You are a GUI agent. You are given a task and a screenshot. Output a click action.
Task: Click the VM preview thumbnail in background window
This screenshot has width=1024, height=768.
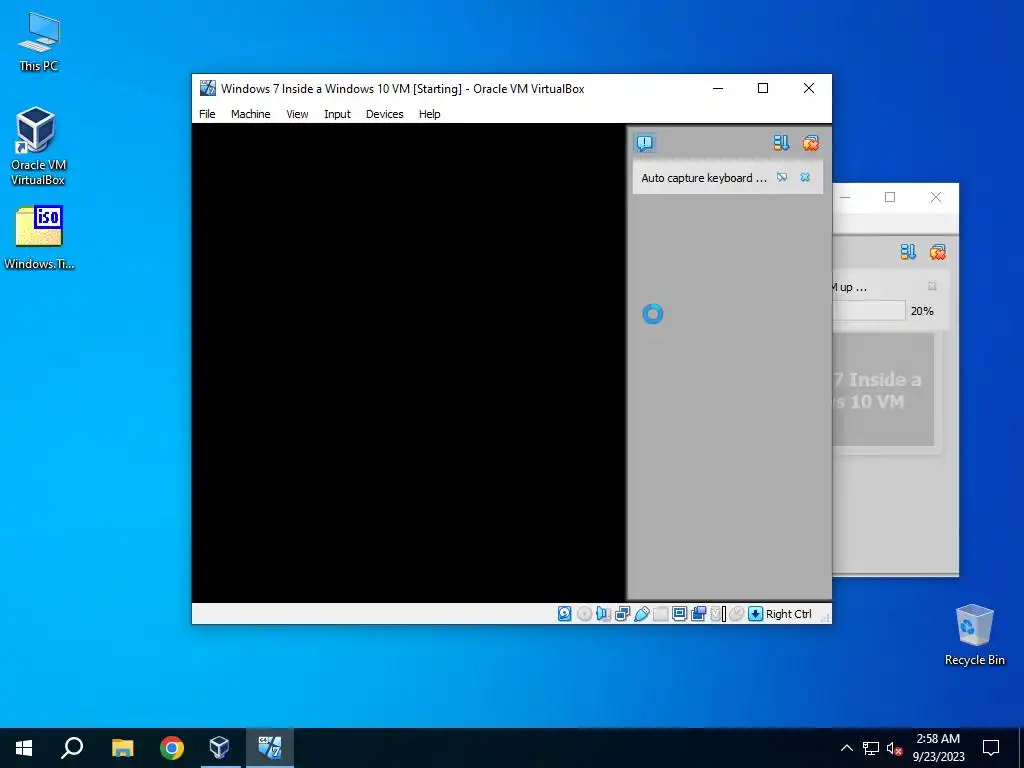(883, 390)
